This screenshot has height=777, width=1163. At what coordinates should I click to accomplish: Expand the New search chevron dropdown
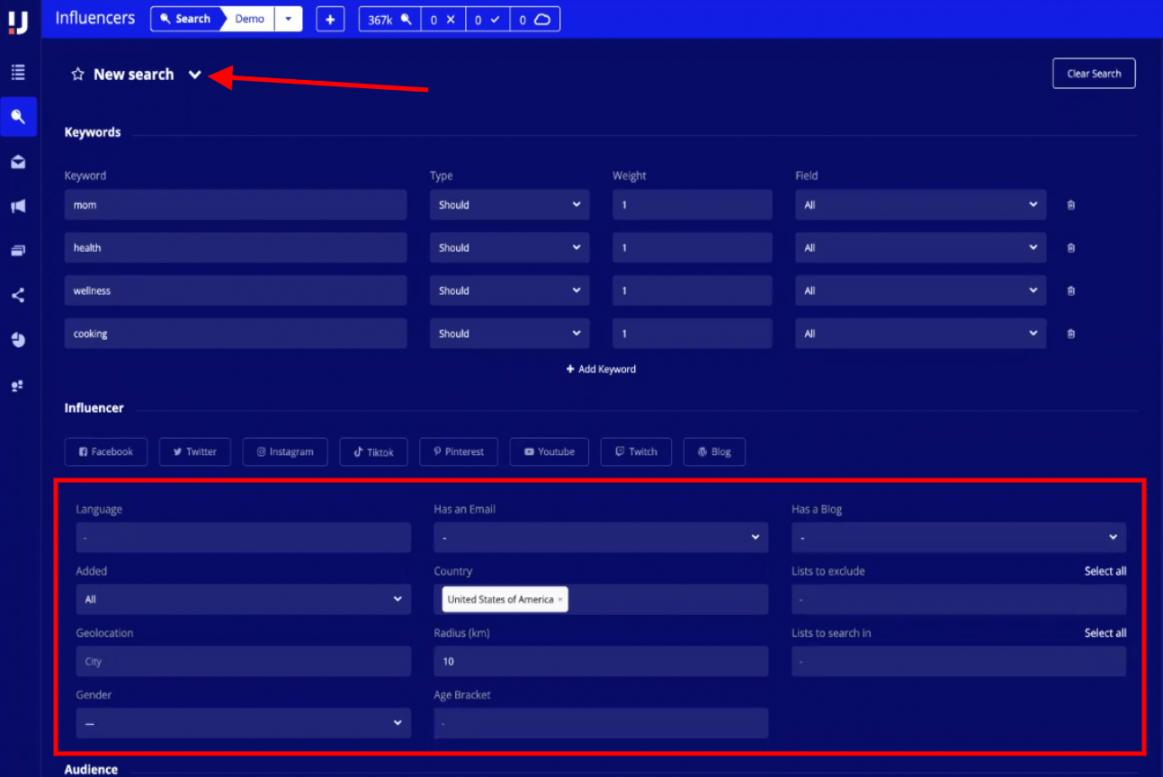(195, 75)
